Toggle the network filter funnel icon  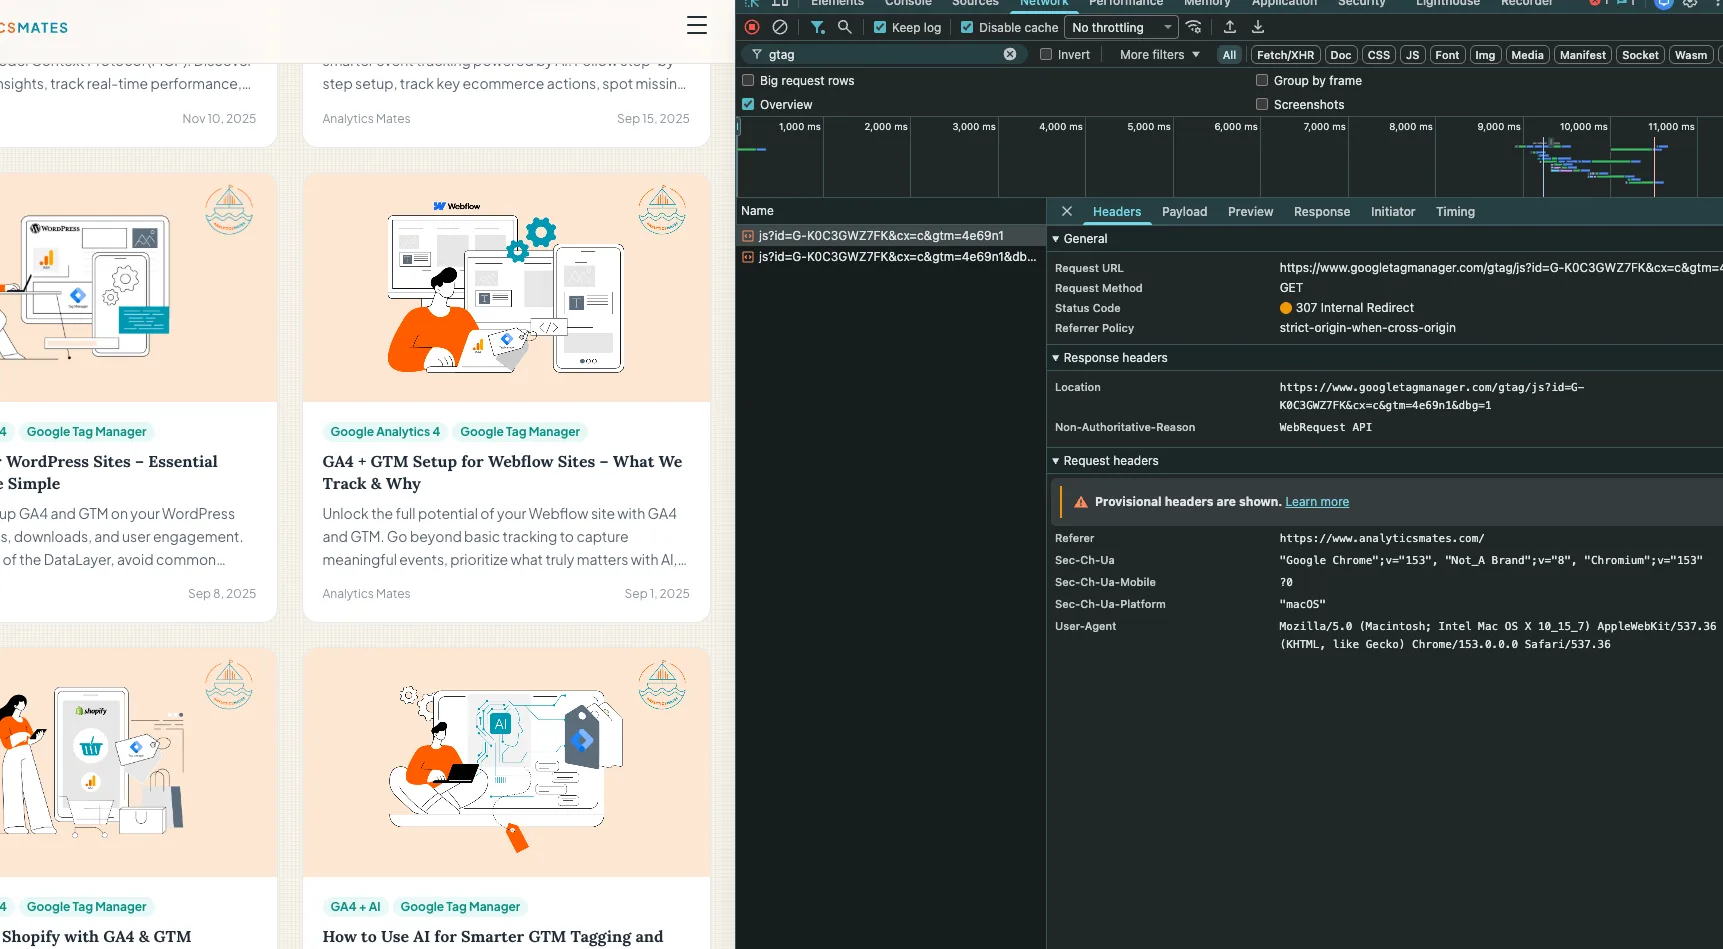(817, 27)
